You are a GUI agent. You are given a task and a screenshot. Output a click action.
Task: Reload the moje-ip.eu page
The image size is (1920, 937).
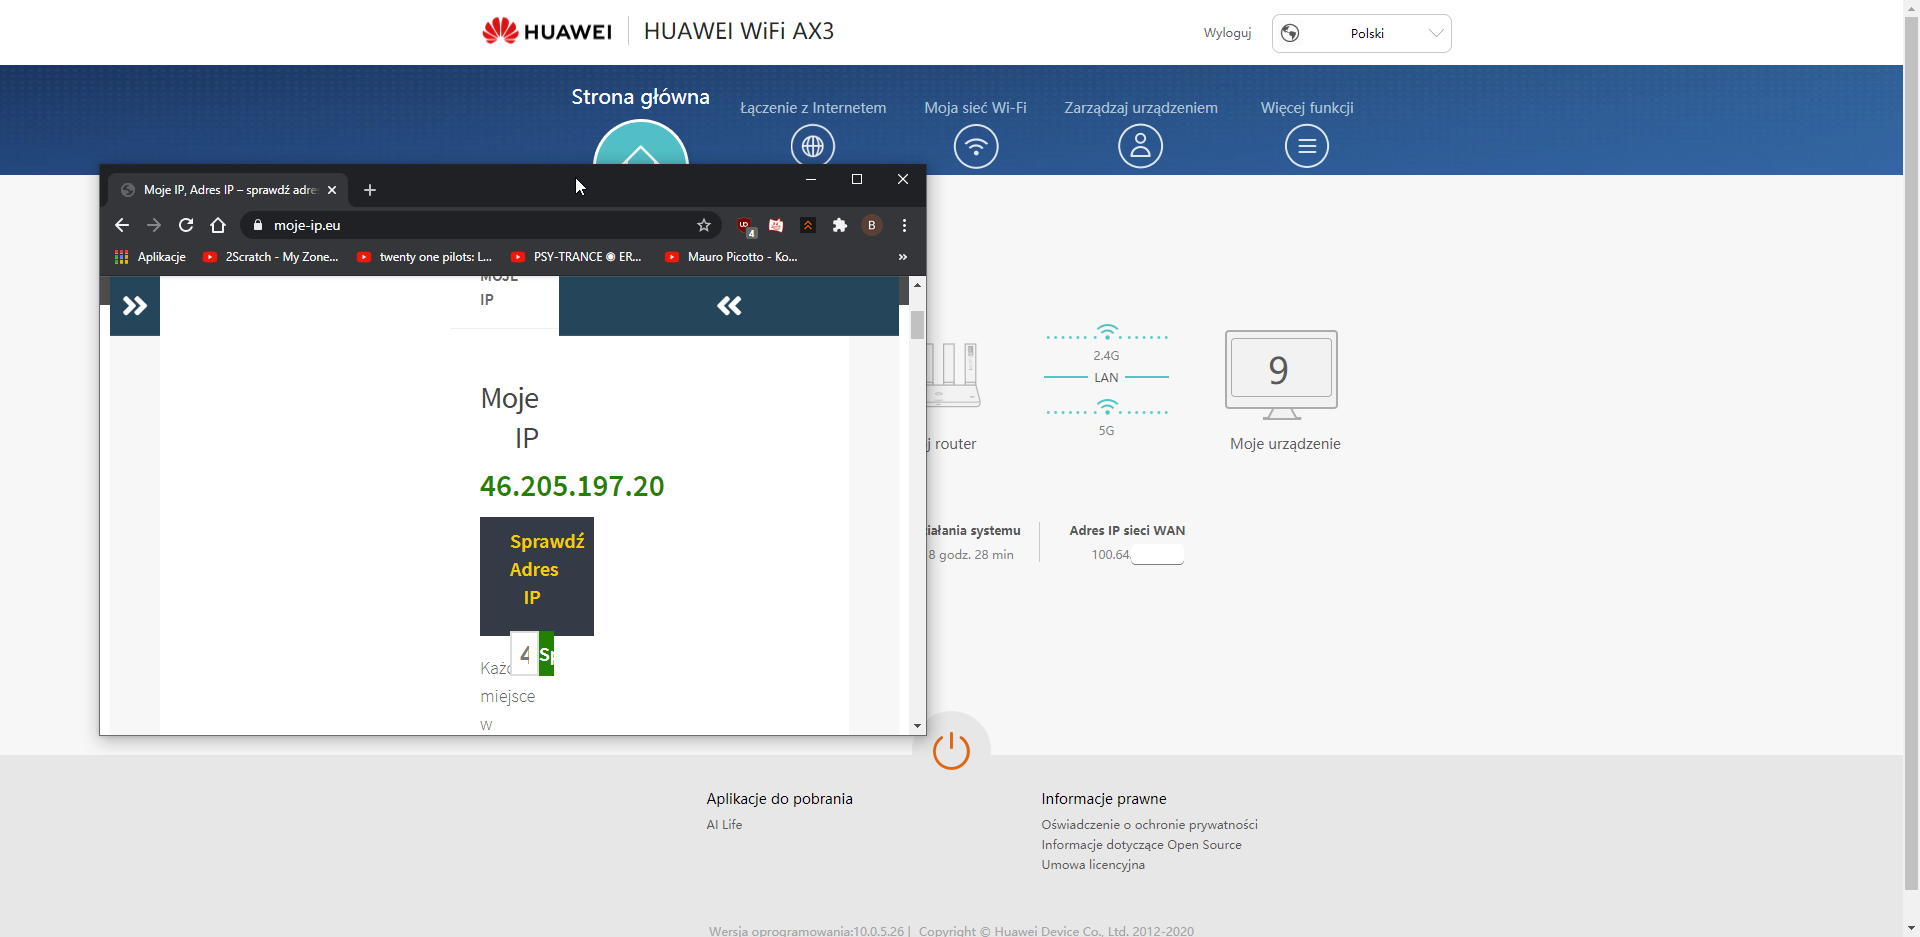(x=186, y=225)
